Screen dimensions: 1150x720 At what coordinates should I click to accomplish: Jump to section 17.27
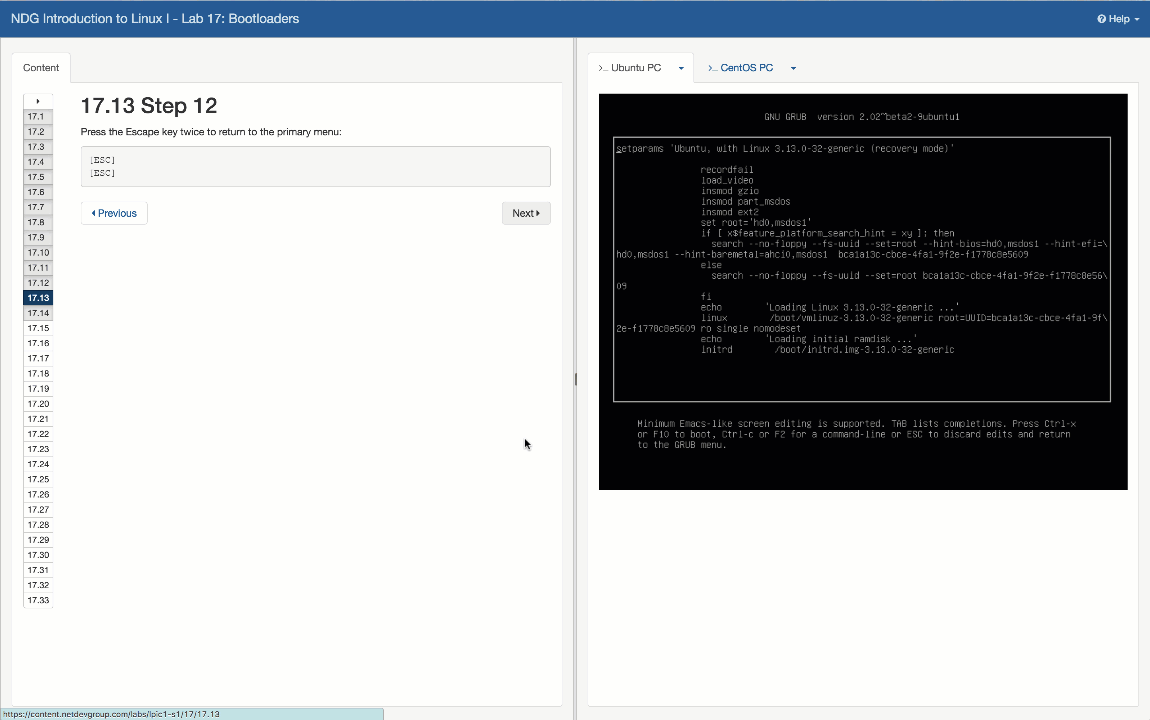click(x=38, y=510)
